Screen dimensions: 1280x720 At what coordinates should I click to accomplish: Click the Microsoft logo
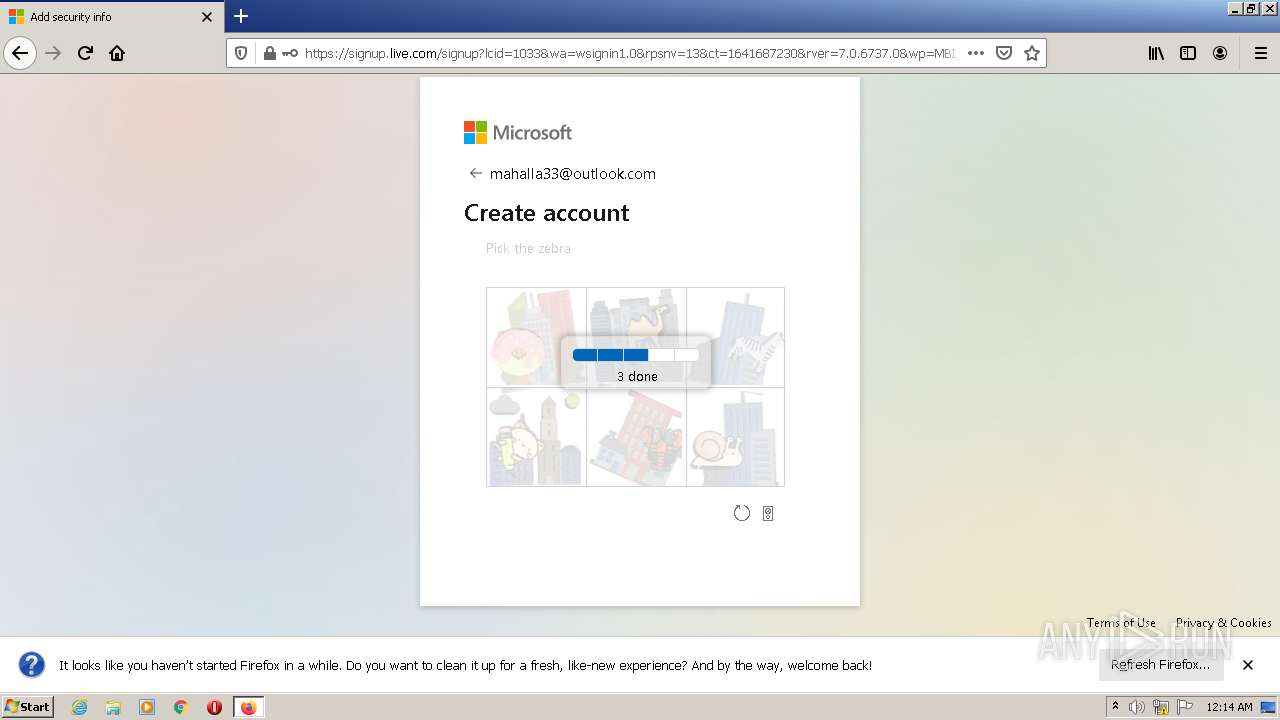[518, 132]
